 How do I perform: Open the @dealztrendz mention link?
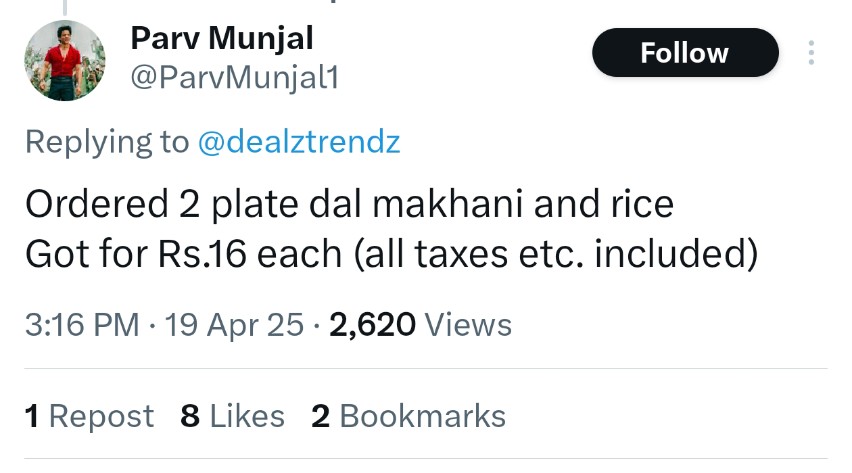[299, 141]
